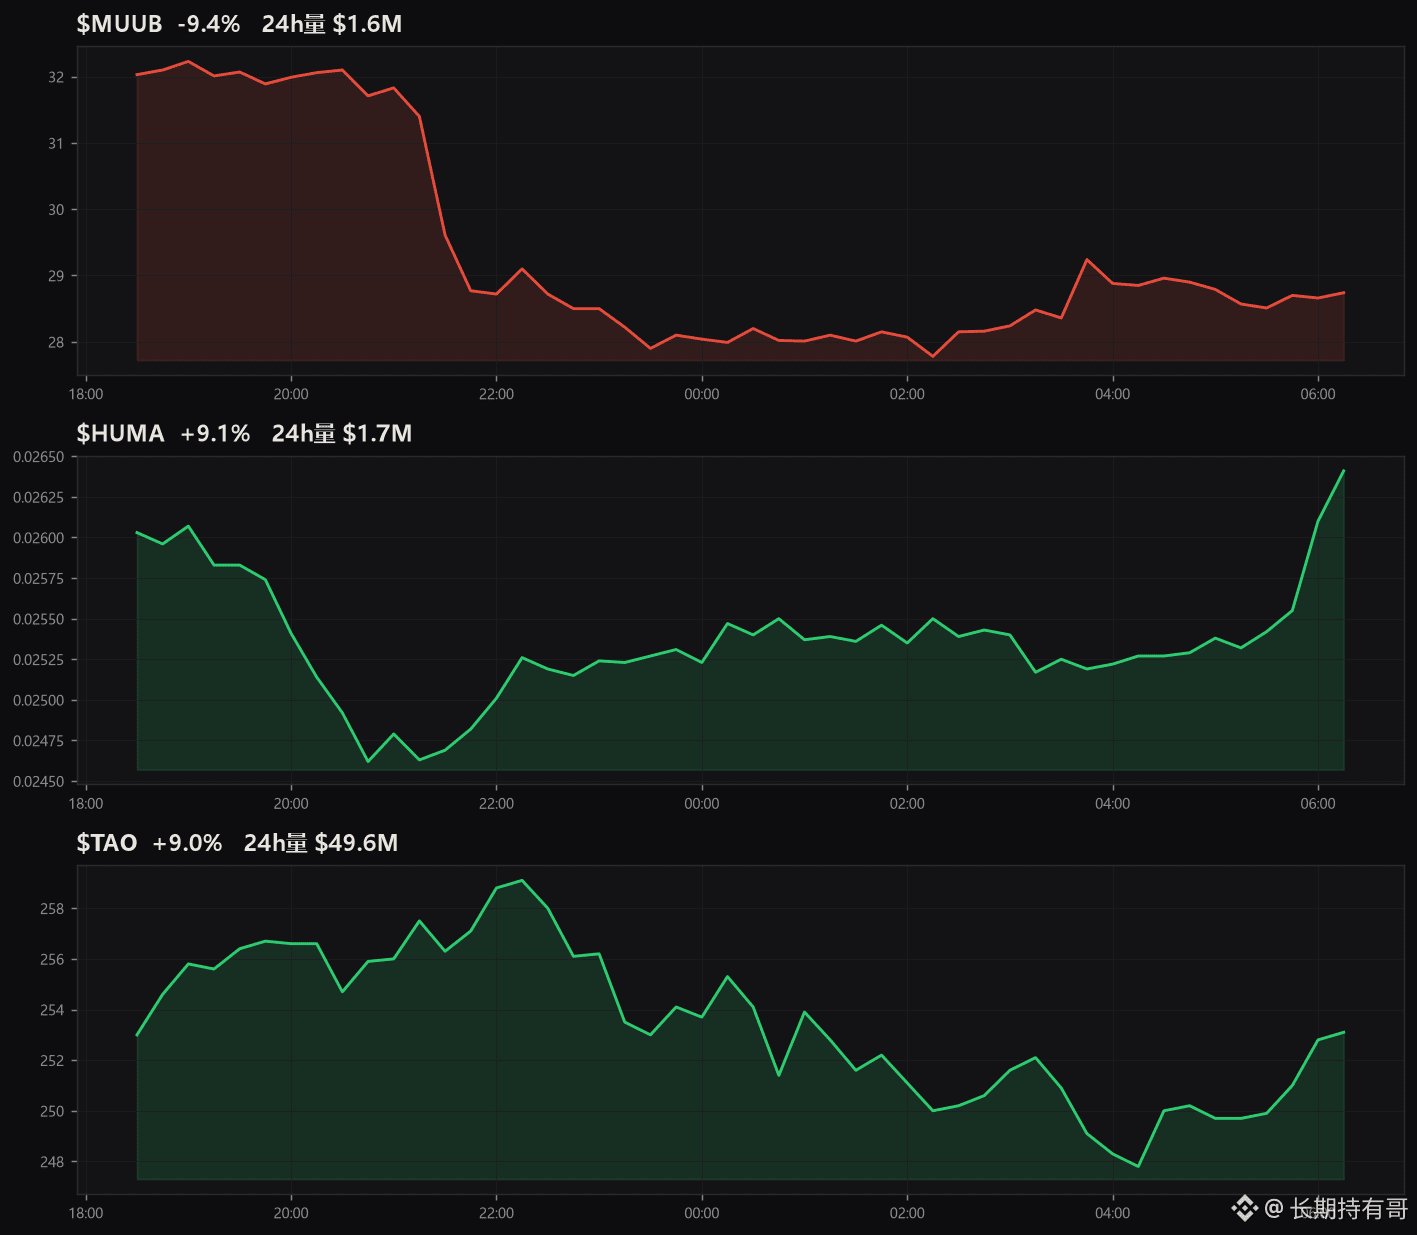
Task: Click the Binance logo icon in watermark
Action: coord(1244,1208)
